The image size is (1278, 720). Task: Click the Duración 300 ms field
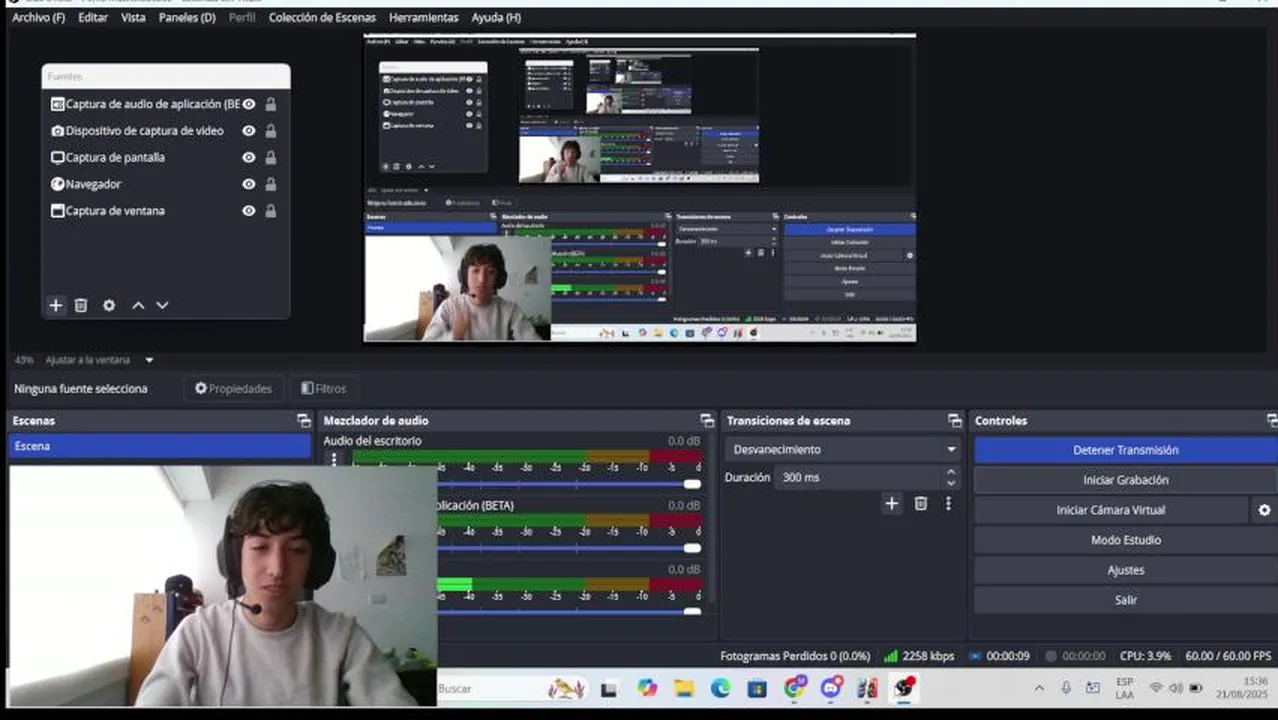pos(858,478)
